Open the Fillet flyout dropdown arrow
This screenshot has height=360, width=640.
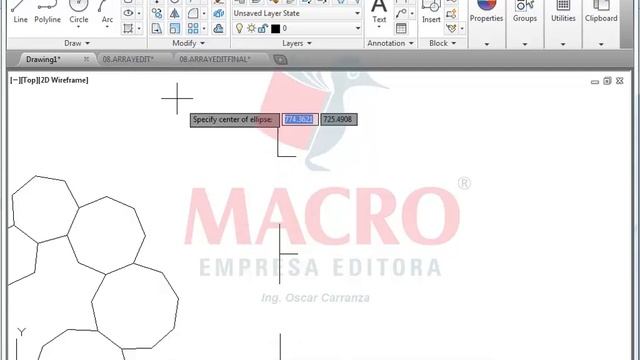tap(204, 13)
